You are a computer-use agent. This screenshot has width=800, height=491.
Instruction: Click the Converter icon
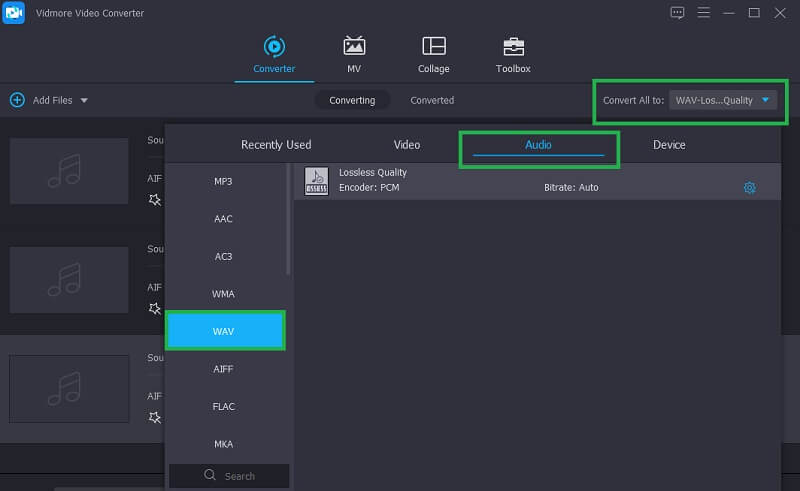[x=273, y=47]
